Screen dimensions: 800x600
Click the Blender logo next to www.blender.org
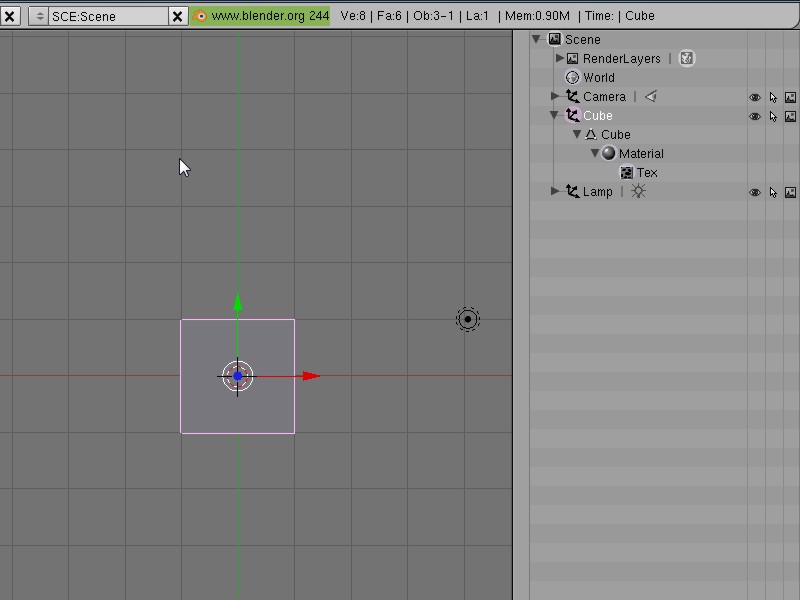pyautogui.click(x=200, y=16)
